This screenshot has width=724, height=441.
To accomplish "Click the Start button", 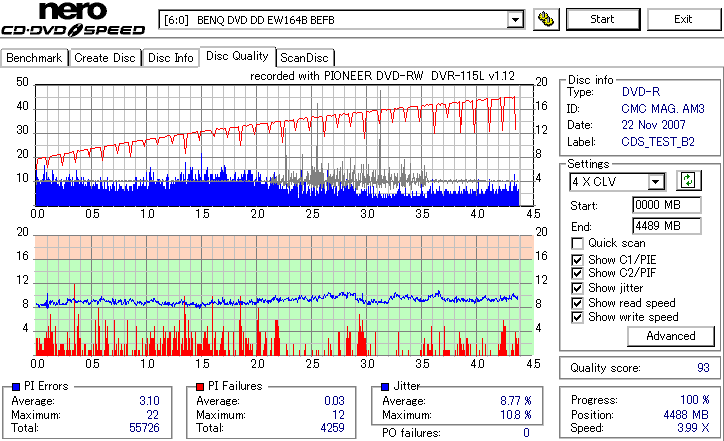I will [603, 19].
